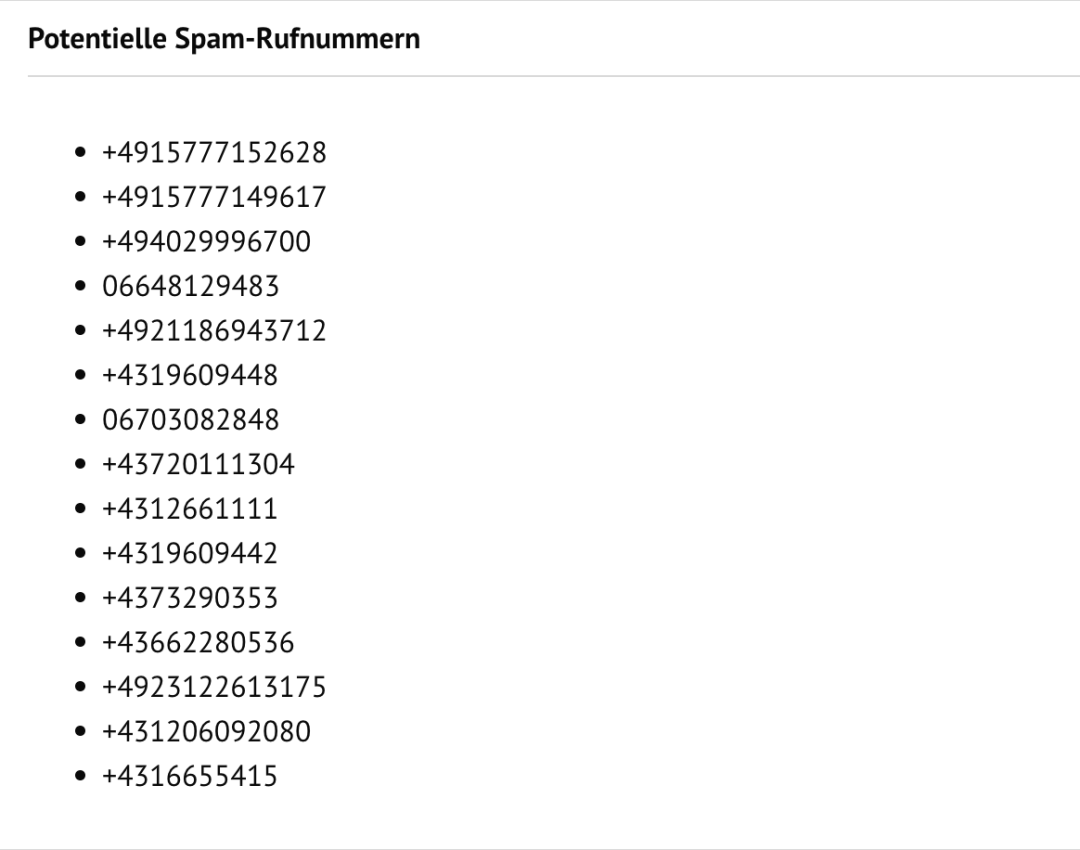The width and height of the screenshot is (1080, 850).
Task: Click the divider line below the heading
Action: [540, 76]
